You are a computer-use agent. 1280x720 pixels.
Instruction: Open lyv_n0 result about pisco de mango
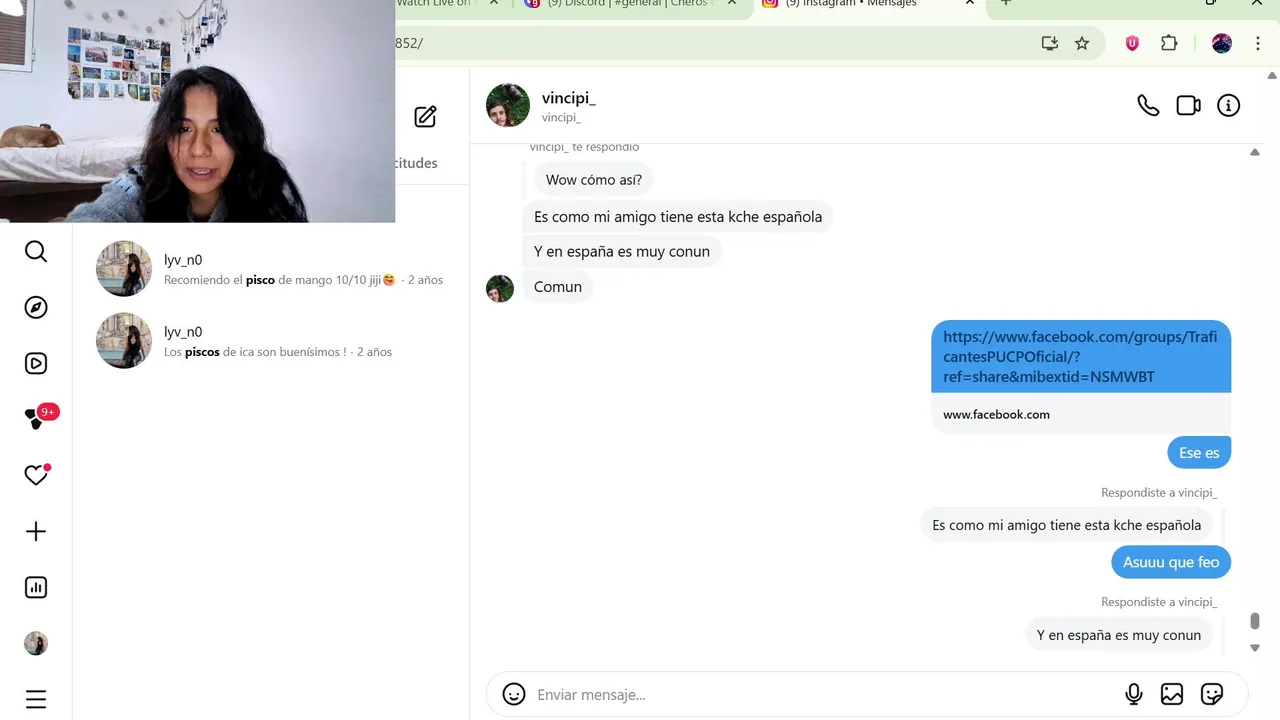pyautogui.click(x=271, y=269)
